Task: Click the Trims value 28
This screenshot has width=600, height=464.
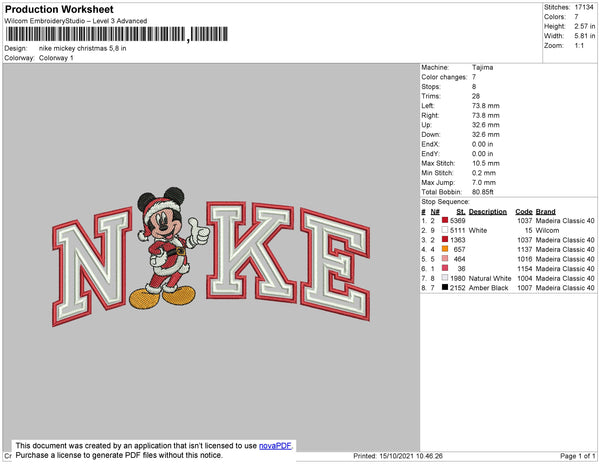Action: [476, 96]
